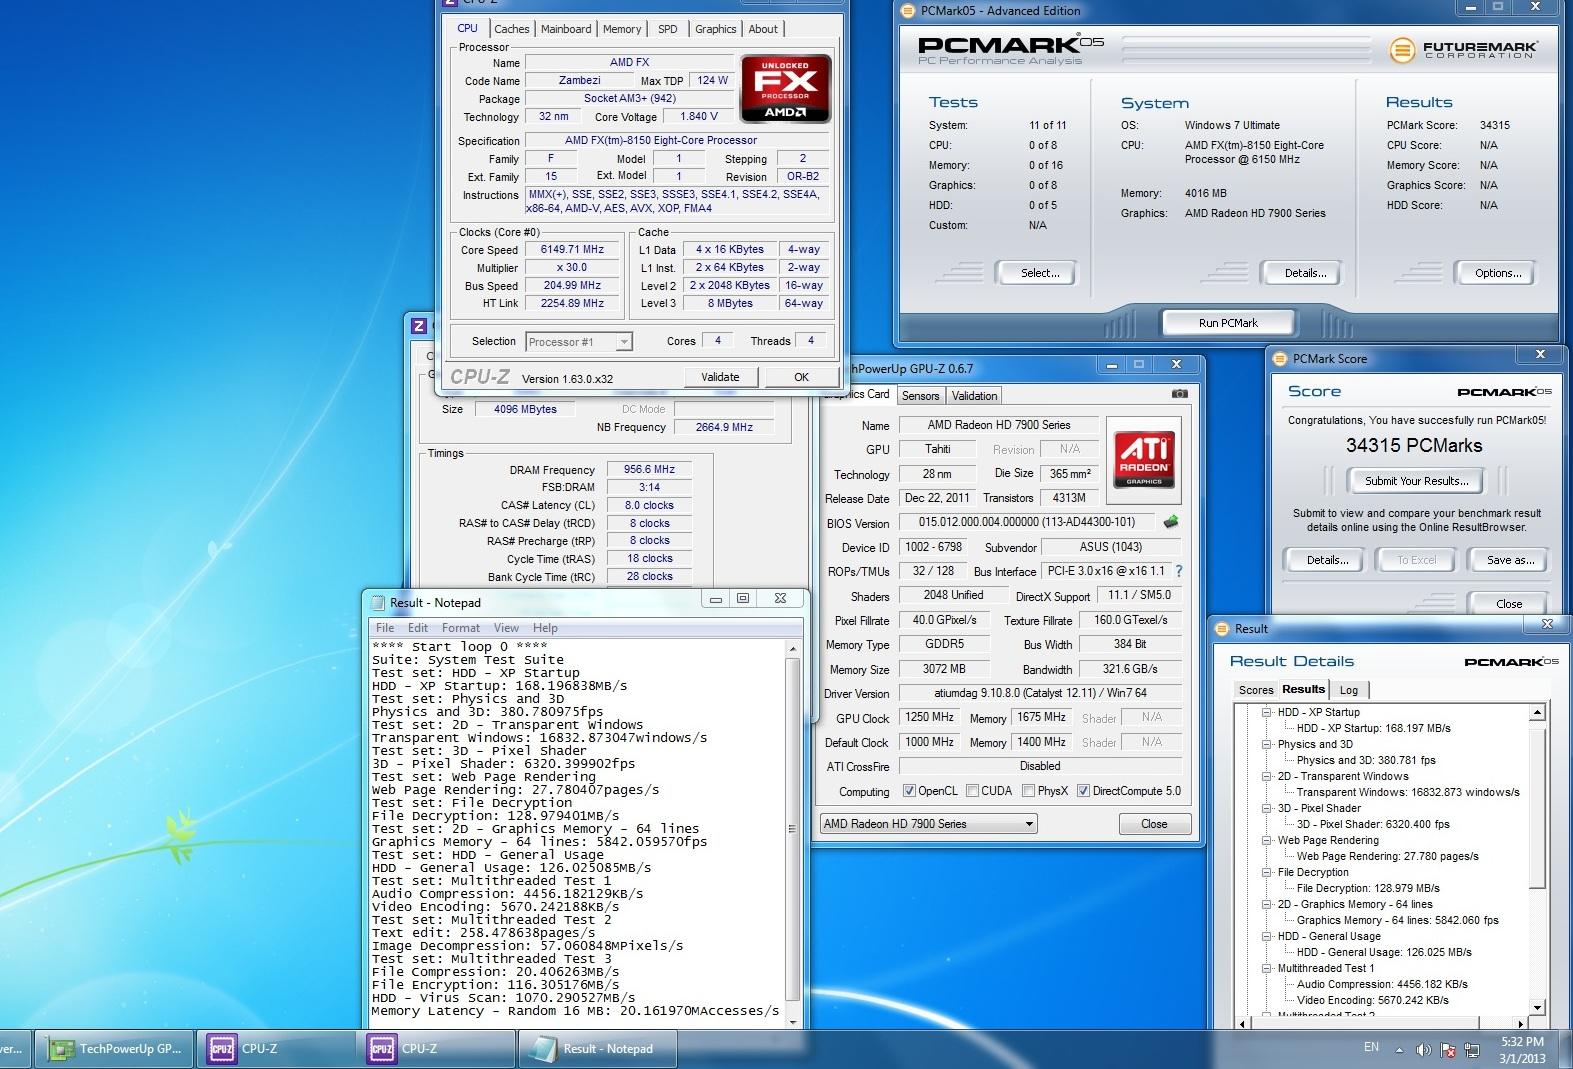Click the GPU Name field in GPU-Z

pyautogui.click(x=998, y=425)
